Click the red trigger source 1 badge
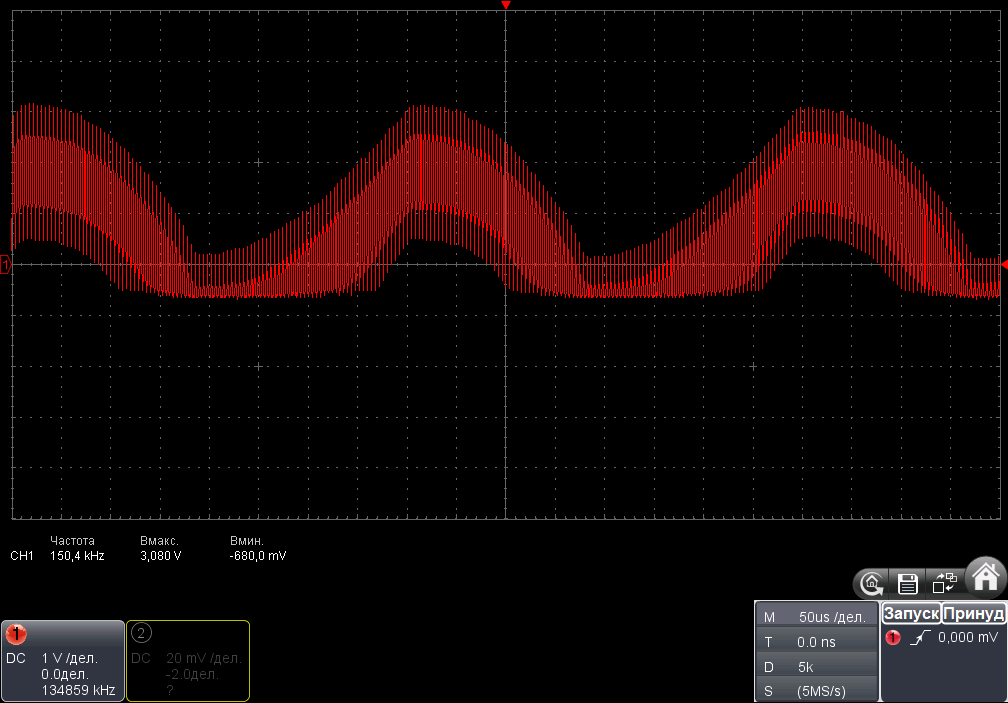The image size is (1008, 703). pos(893,637)
